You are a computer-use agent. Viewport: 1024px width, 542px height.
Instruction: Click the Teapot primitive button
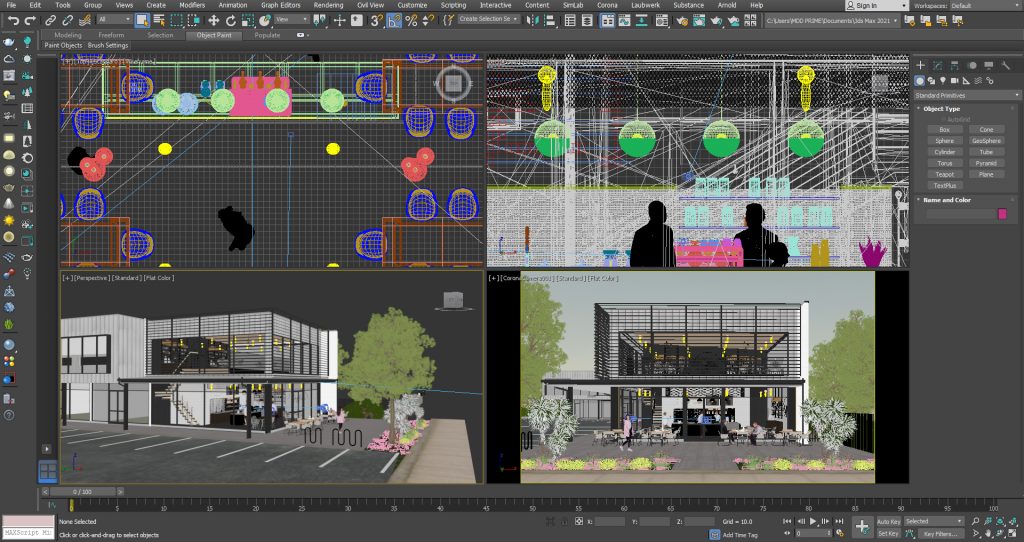tap(944, 174)
